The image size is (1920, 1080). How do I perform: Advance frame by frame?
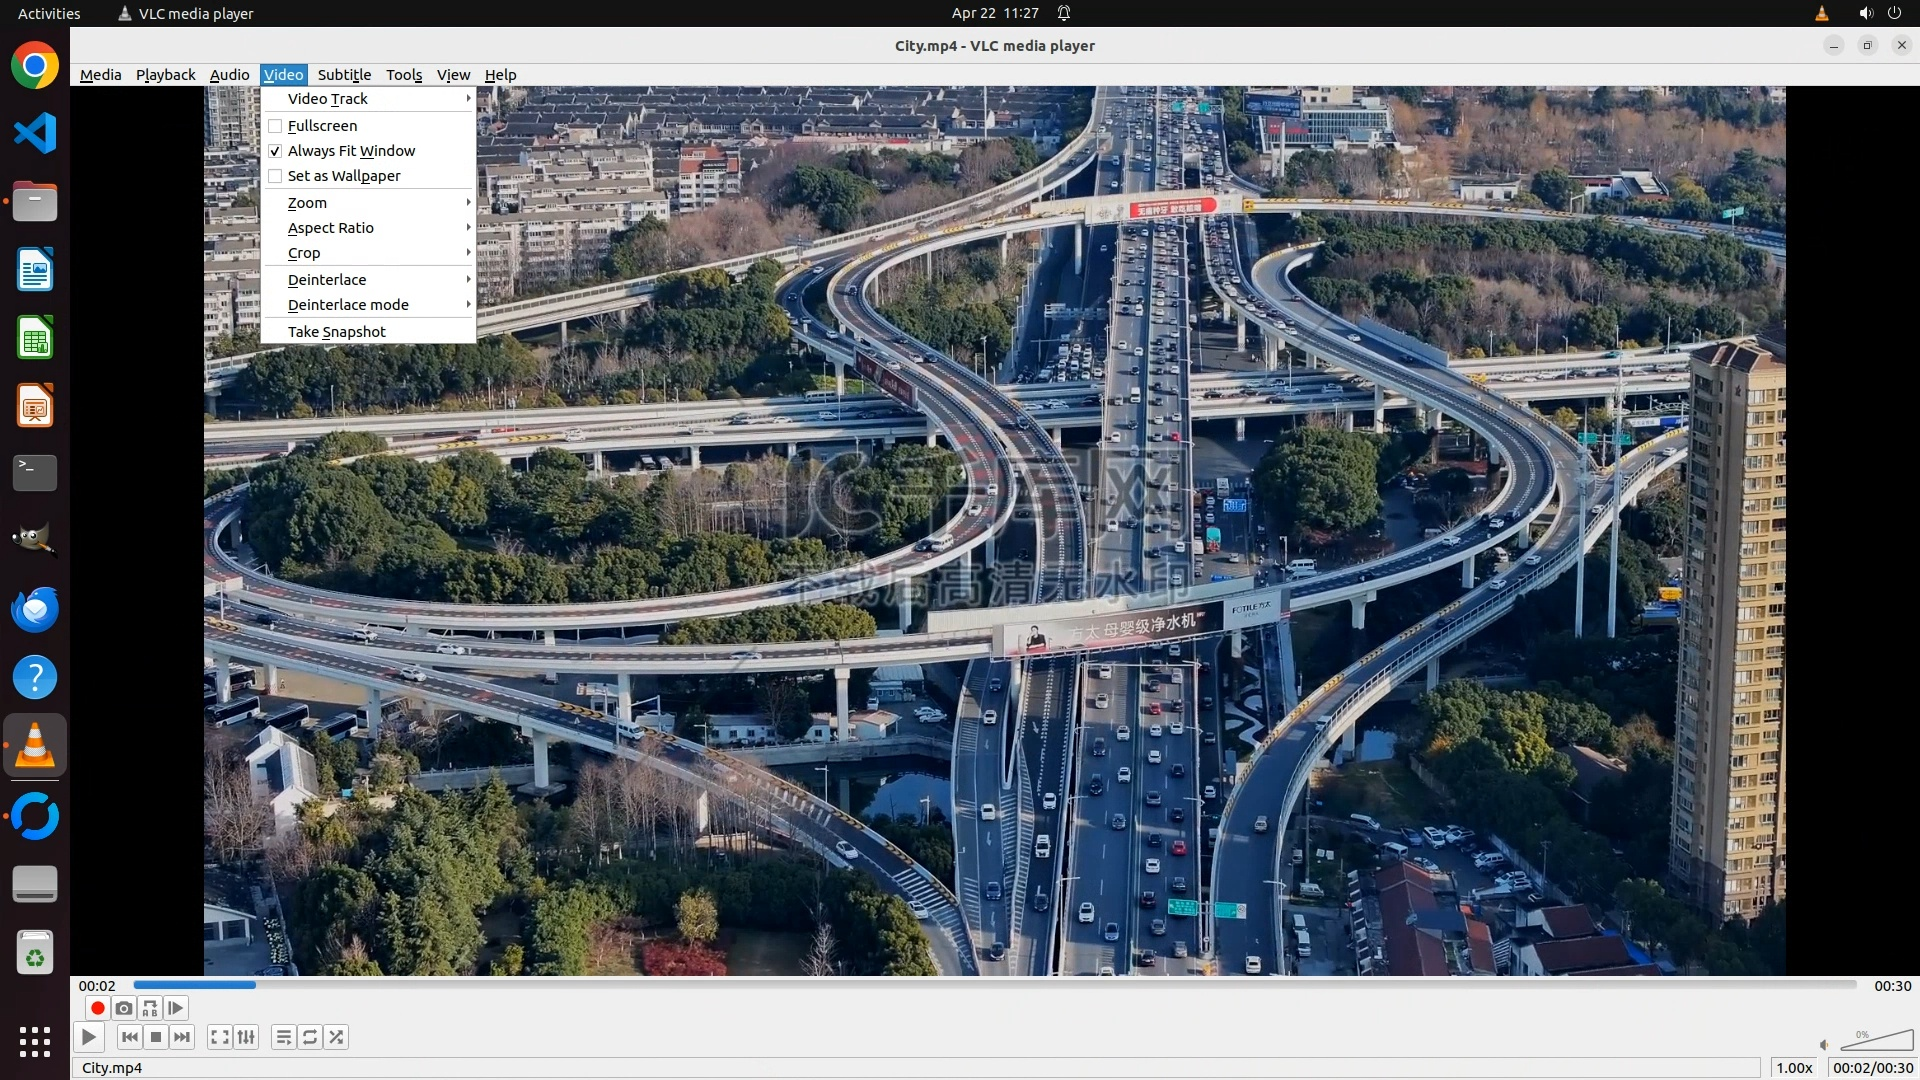pos(176,1008)
